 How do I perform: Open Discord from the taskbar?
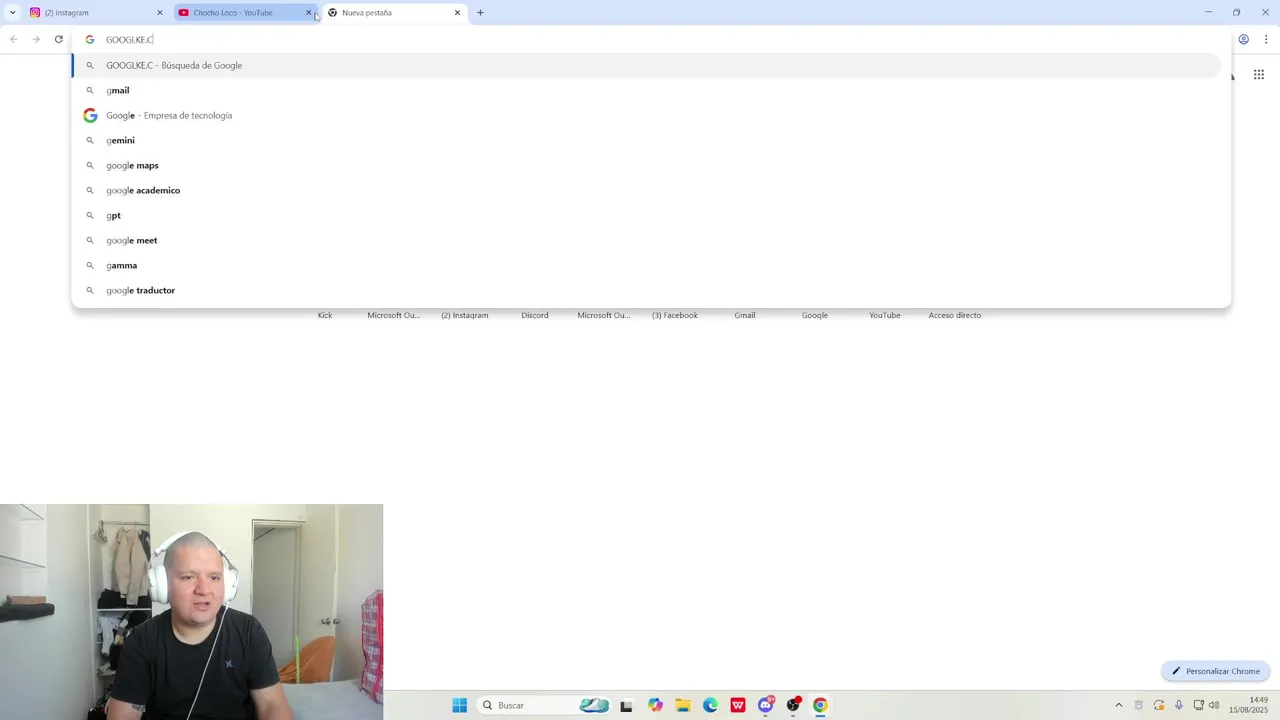(766, 705)
